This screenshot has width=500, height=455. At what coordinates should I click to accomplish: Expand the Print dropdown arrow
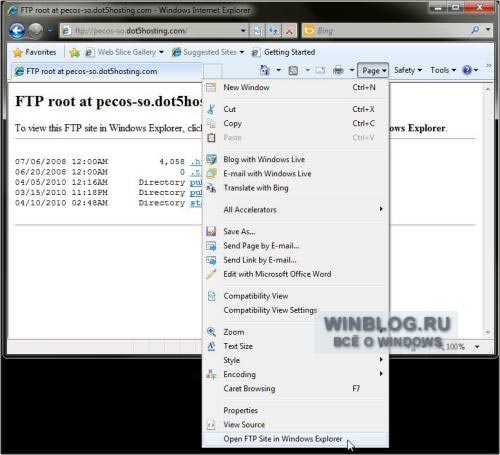point(352,70)
